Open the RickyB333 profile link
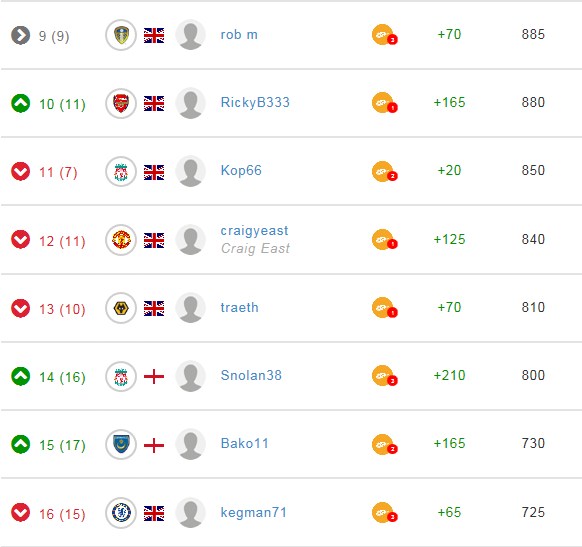The width and height of the screenshot is (582, 547). (255, 102)
